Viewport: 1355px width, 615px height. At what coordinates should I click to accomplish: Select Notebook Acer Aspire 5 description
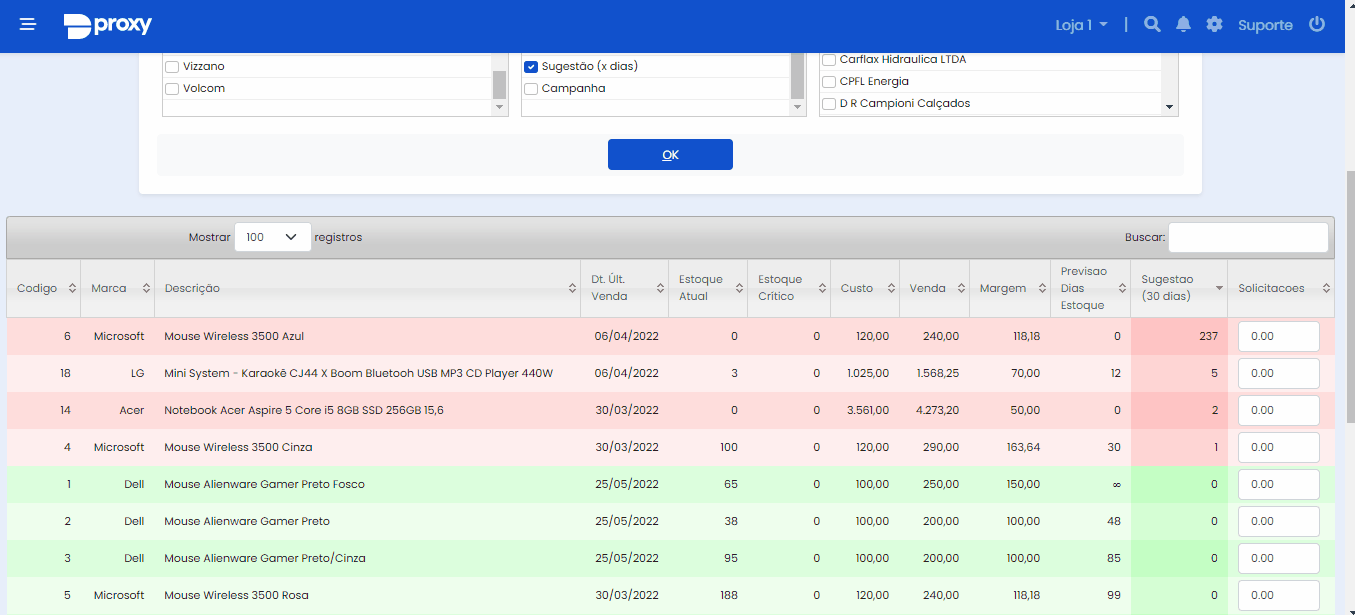(x=304, y=410)
